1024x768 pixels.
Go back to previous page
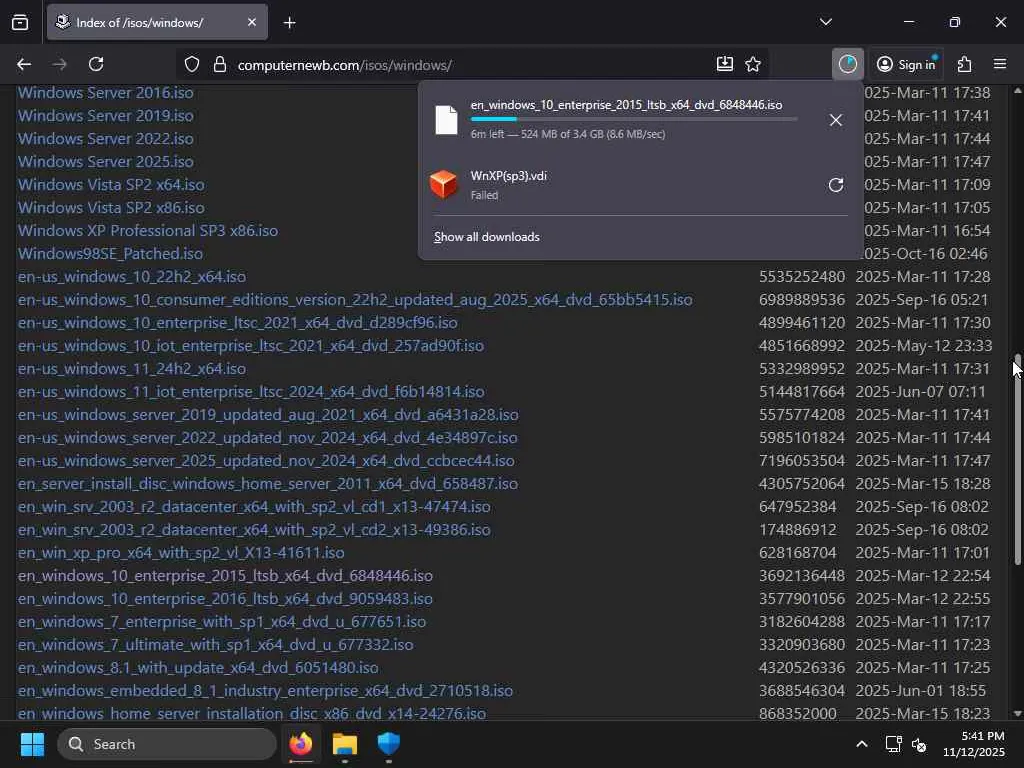point(24,64)
